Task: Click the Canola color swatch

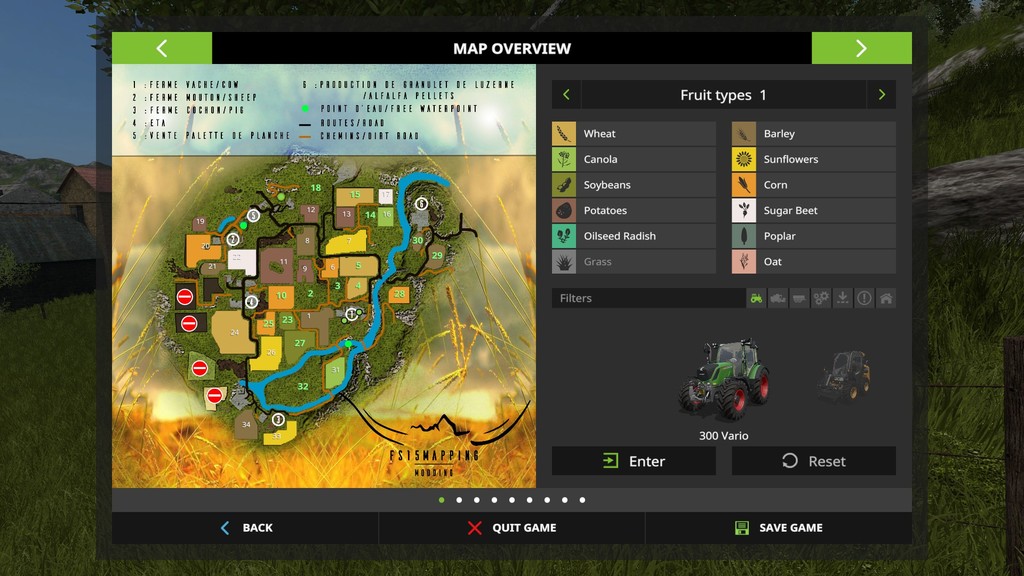Action: coord(565,159)
